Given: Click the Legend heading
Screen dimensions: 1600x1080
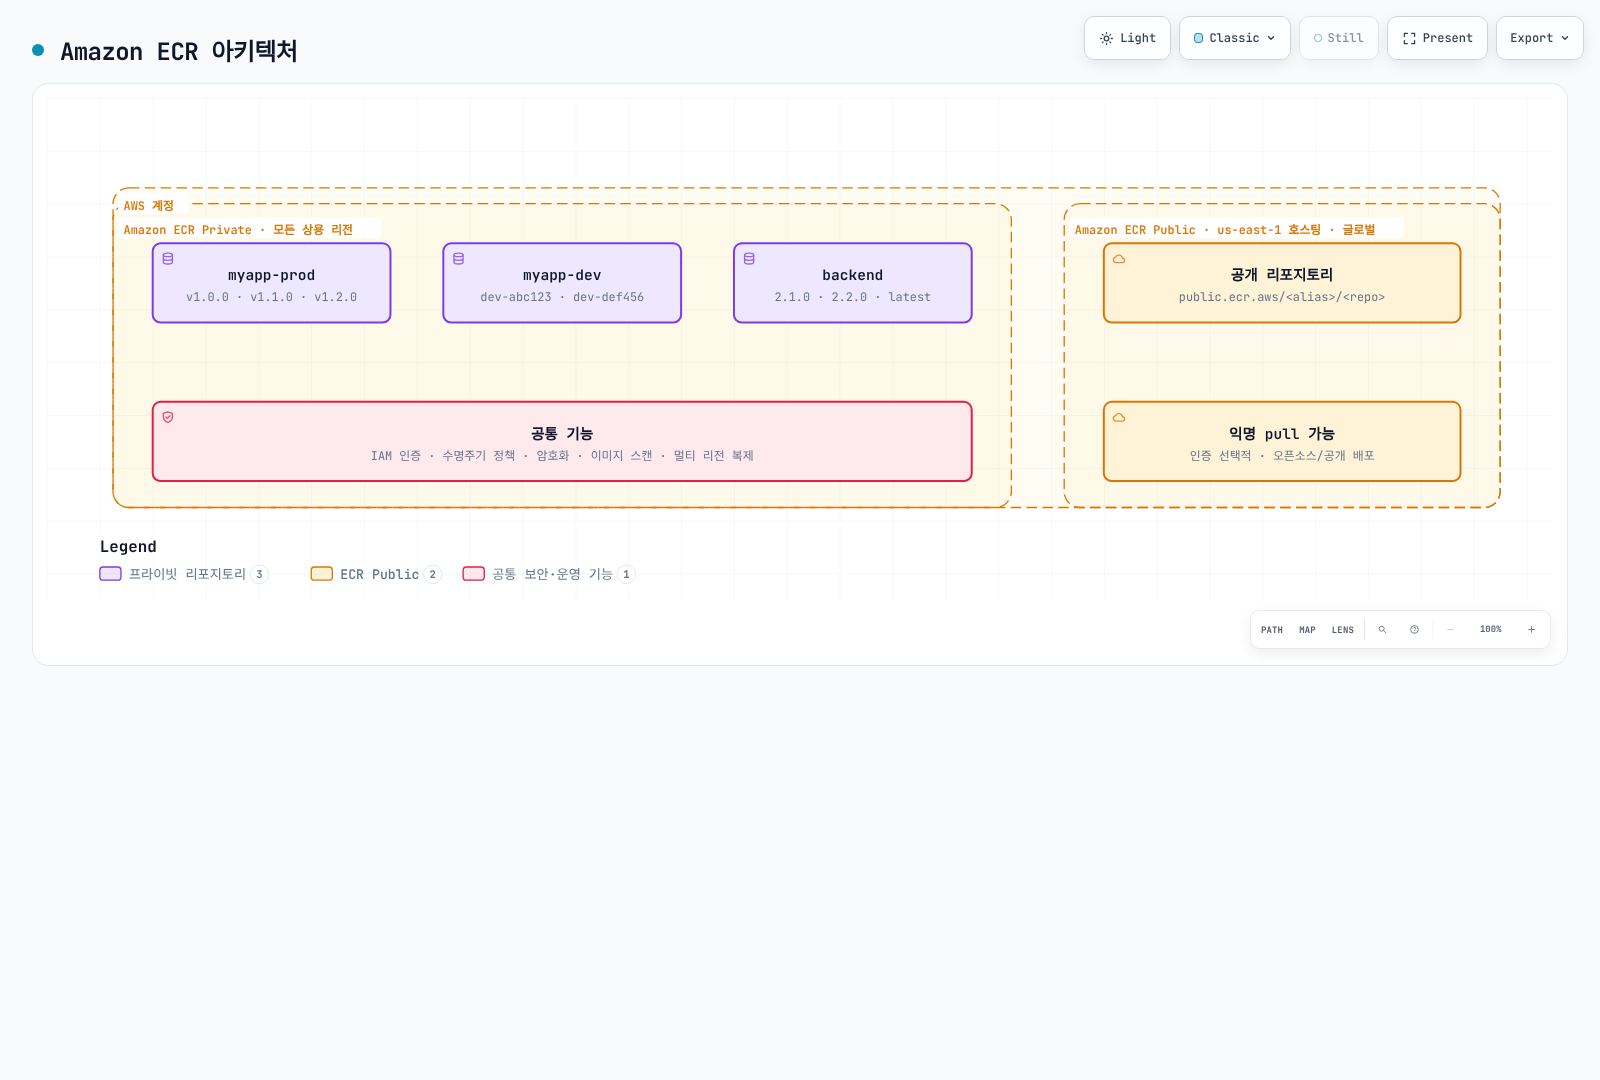Looking at the screenshot, I should [x=128, y=547].
